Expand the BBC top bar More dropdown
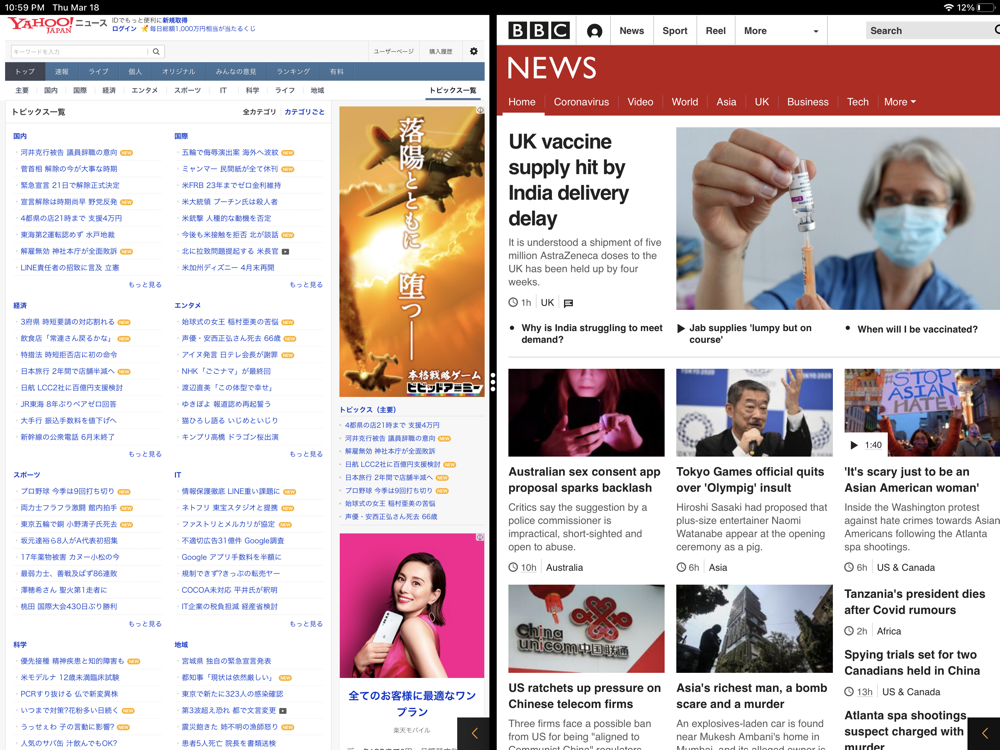Viewport: 1000px width, 750px height. [x=781, y=31]
